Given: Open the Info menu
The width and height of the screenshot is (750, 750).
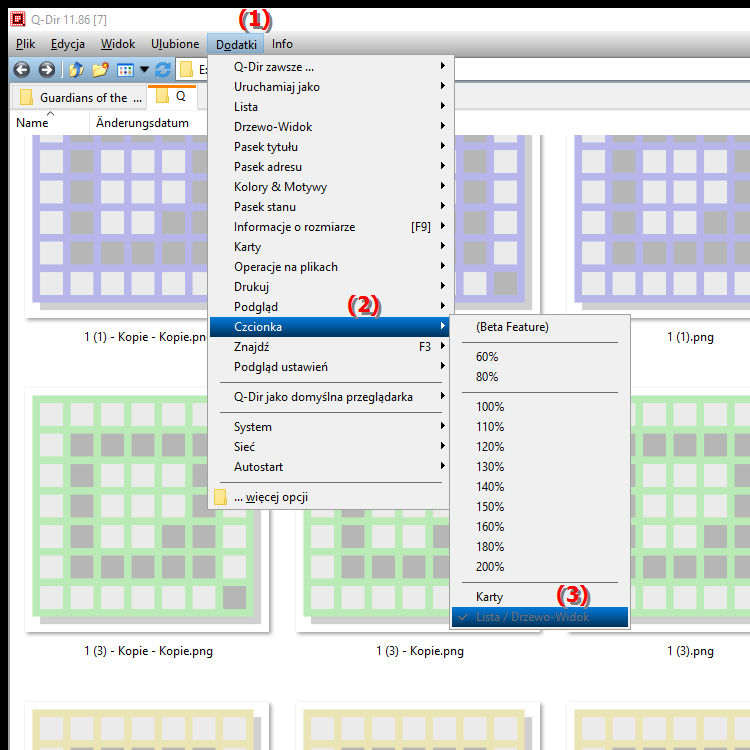Looking at the screenshot, I should (x=282, y=44).
